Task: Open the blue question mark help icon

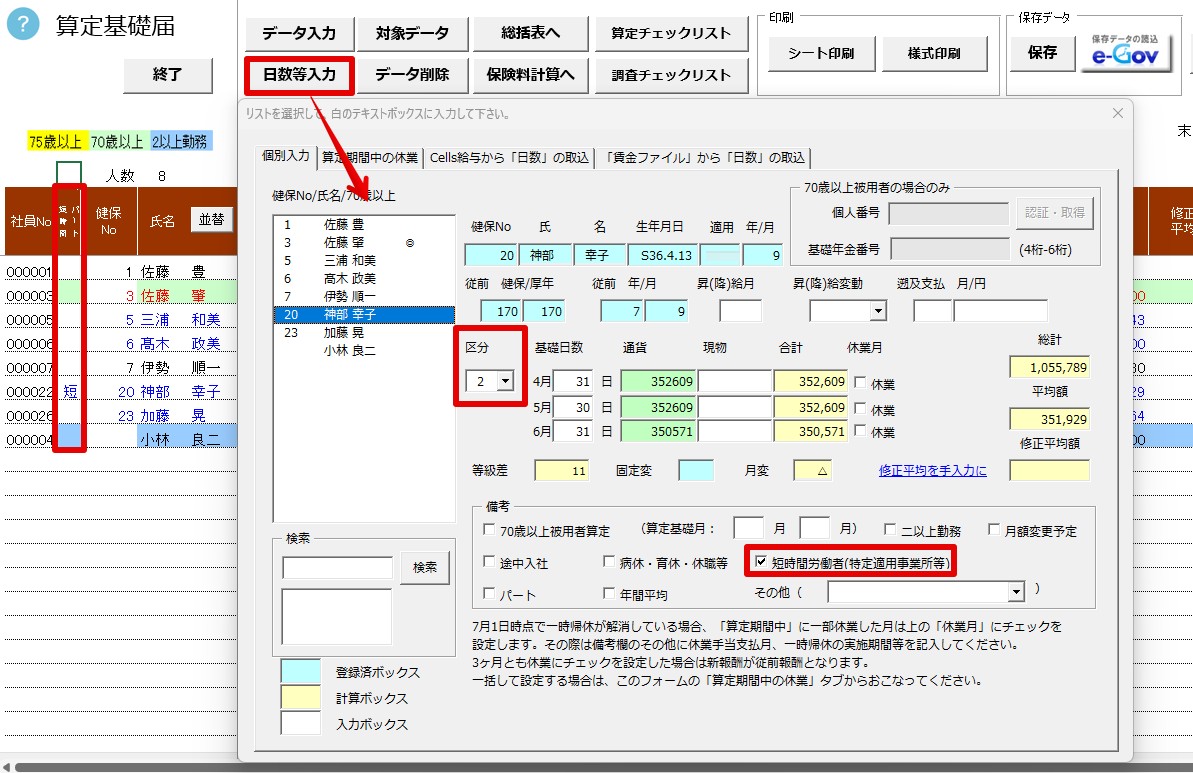Action: pos(23,24)
